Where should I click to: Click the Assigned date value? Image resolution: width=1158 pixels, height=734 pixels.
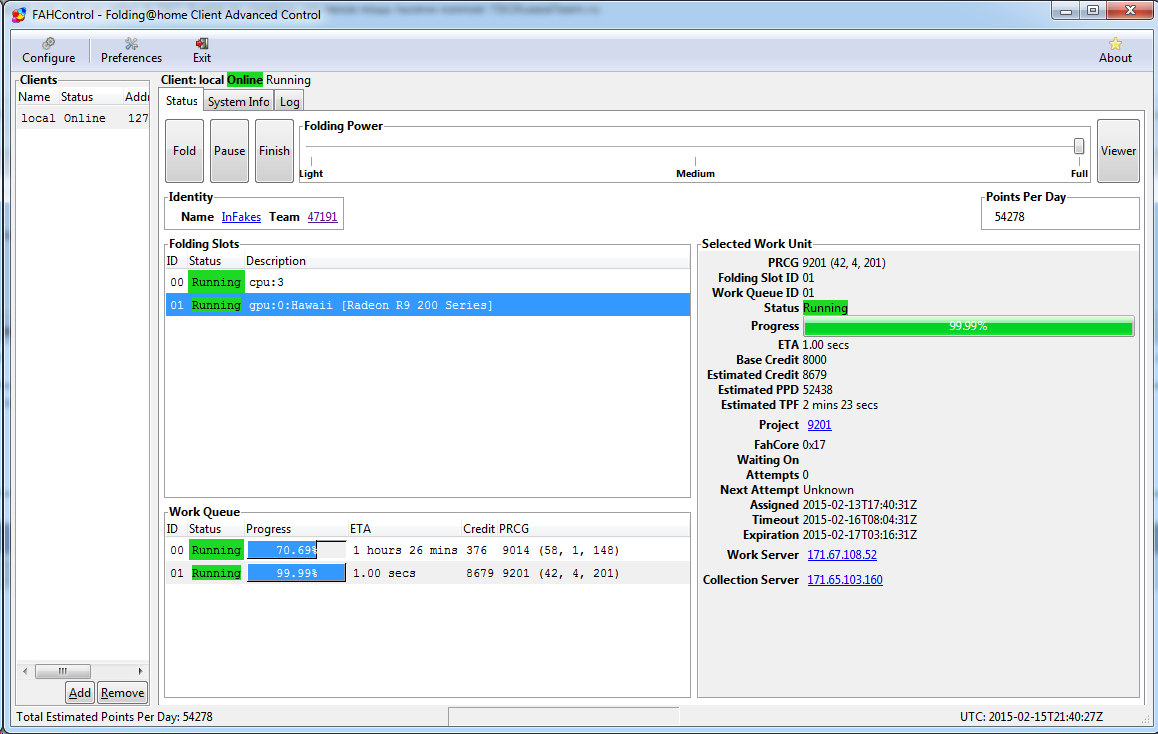[x=860, y=505]
